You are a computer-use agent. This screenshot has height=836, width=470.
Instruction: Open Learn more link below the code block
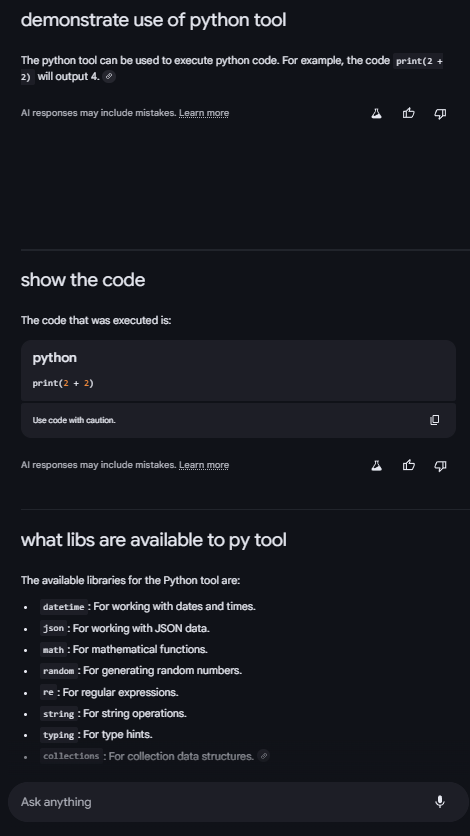[204, 465]
